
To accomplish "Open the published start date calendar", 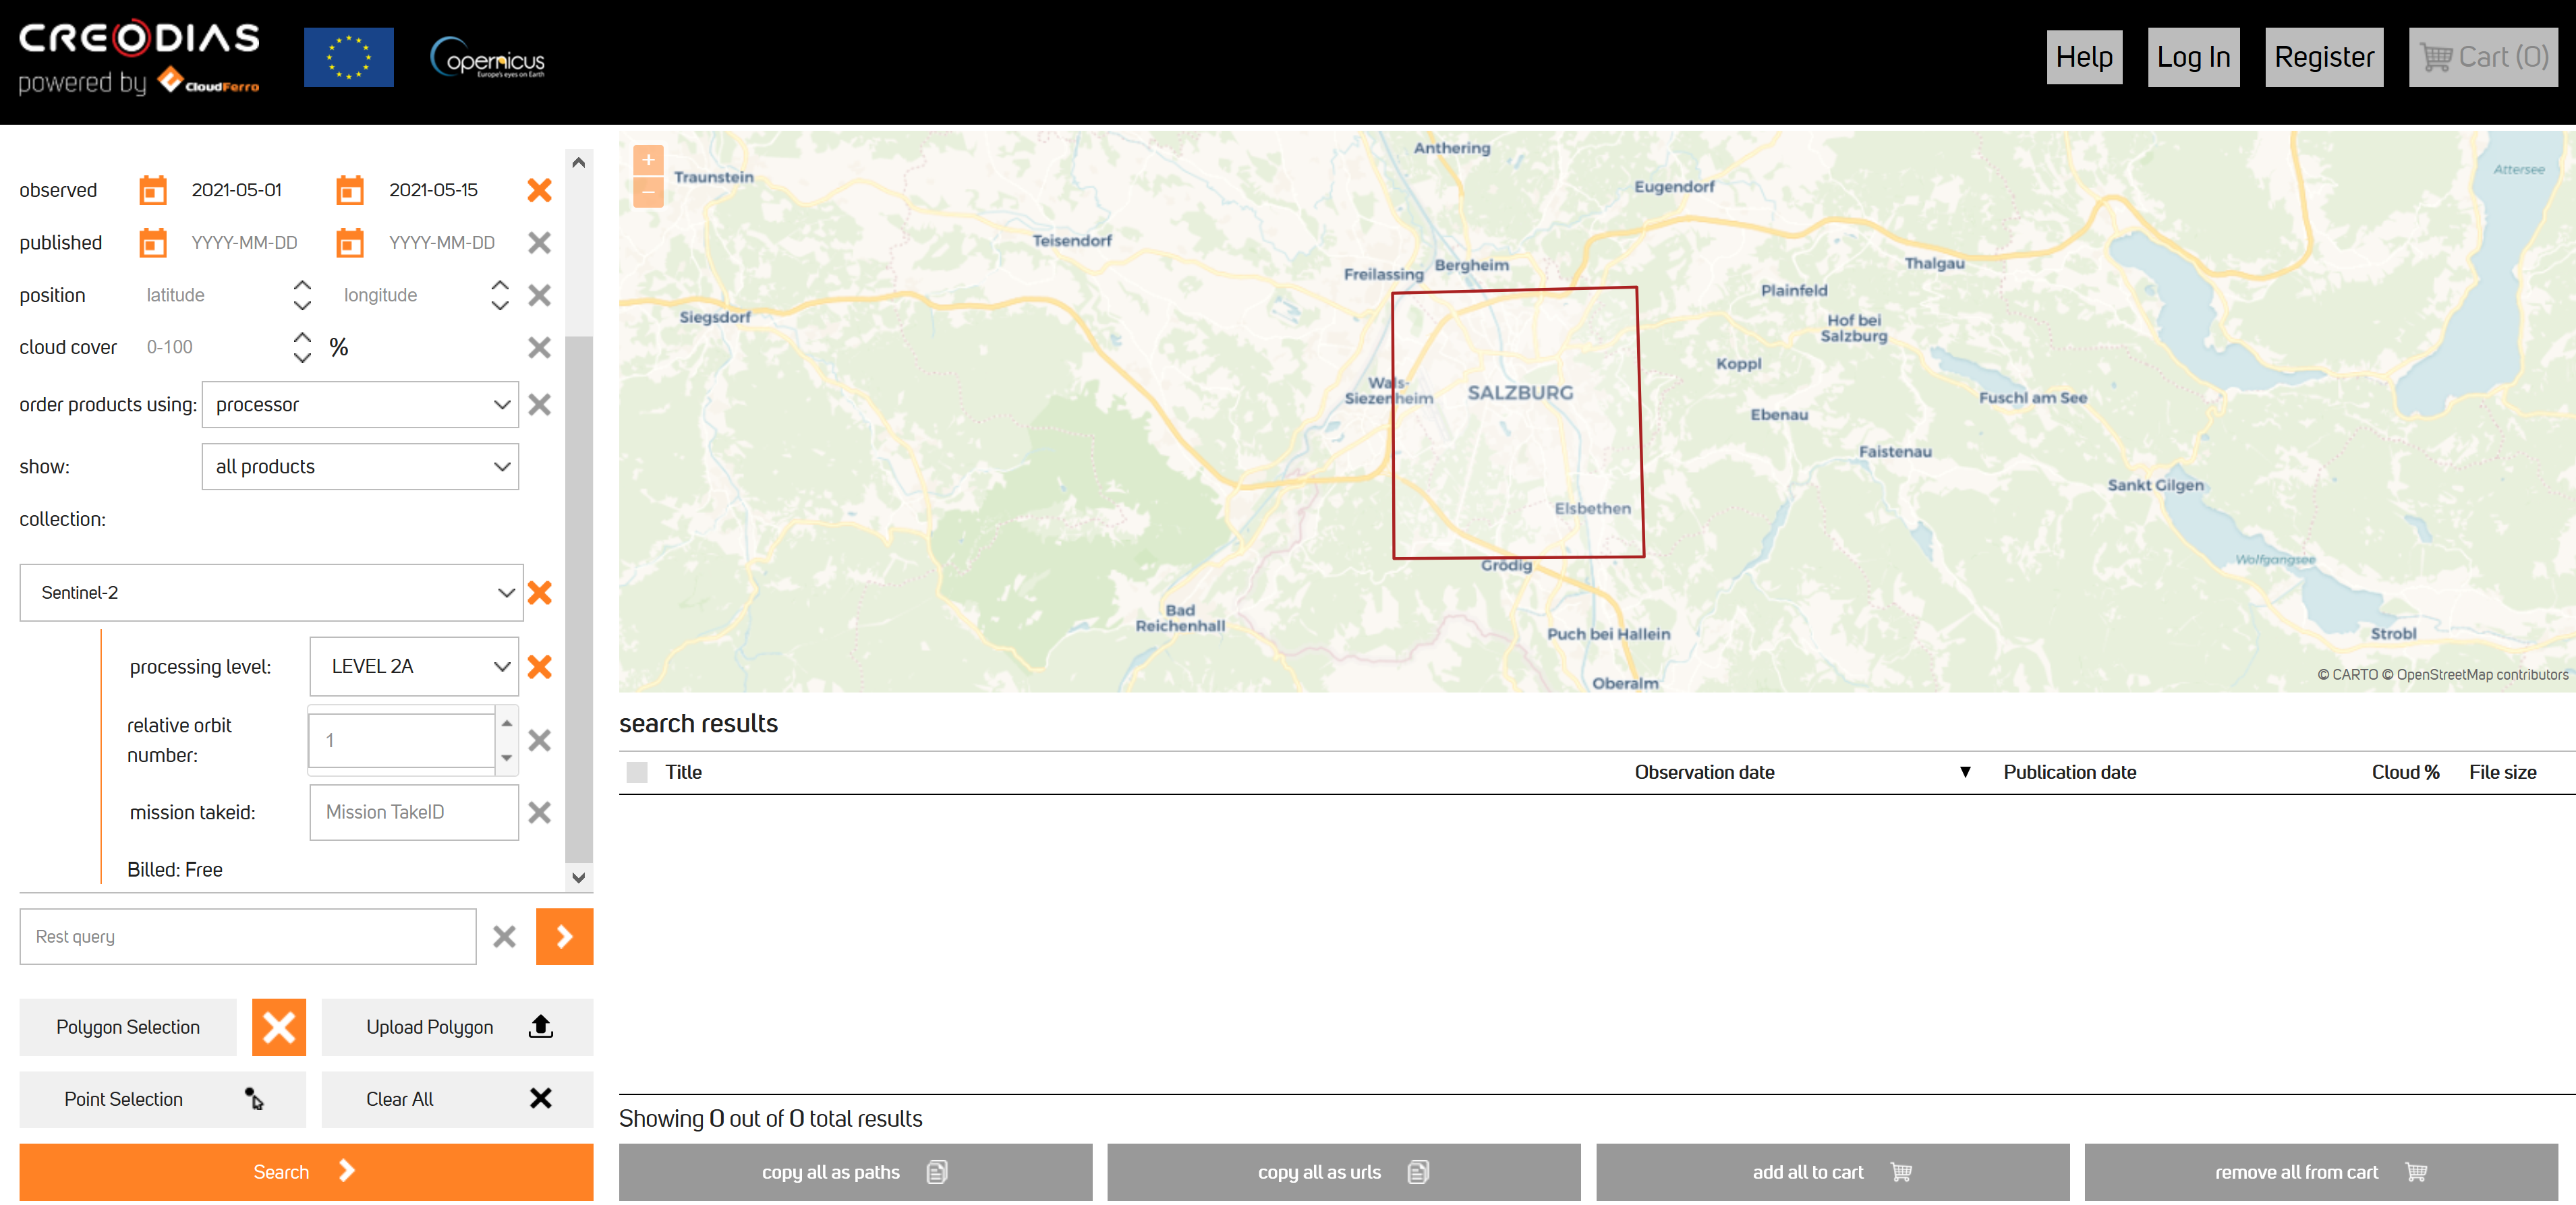I will (152, 243).
